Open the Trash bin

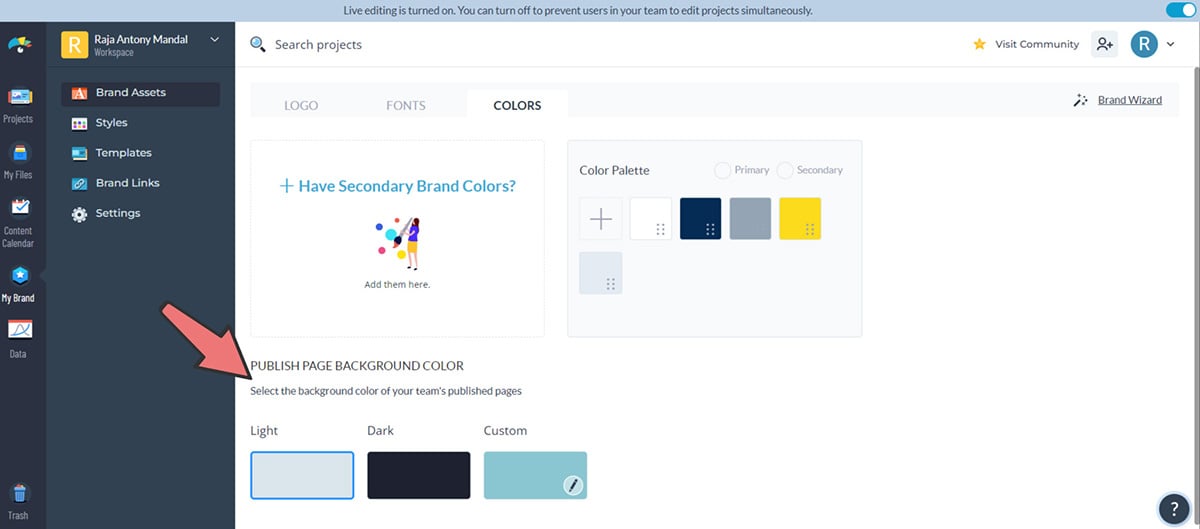click(18, 500)
